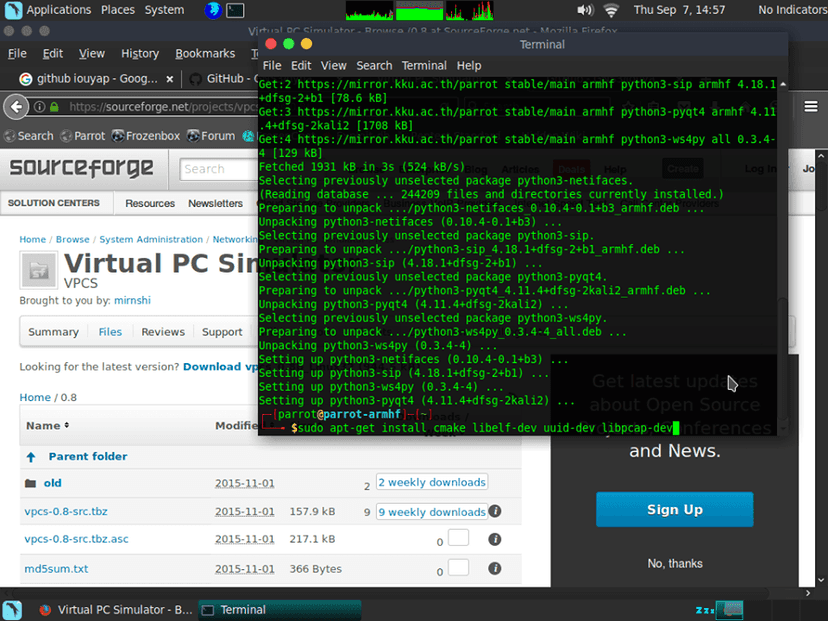Screen dimensions: 828x621
Task: Click the green padlock site identity icon
Action: click(54, 107)
